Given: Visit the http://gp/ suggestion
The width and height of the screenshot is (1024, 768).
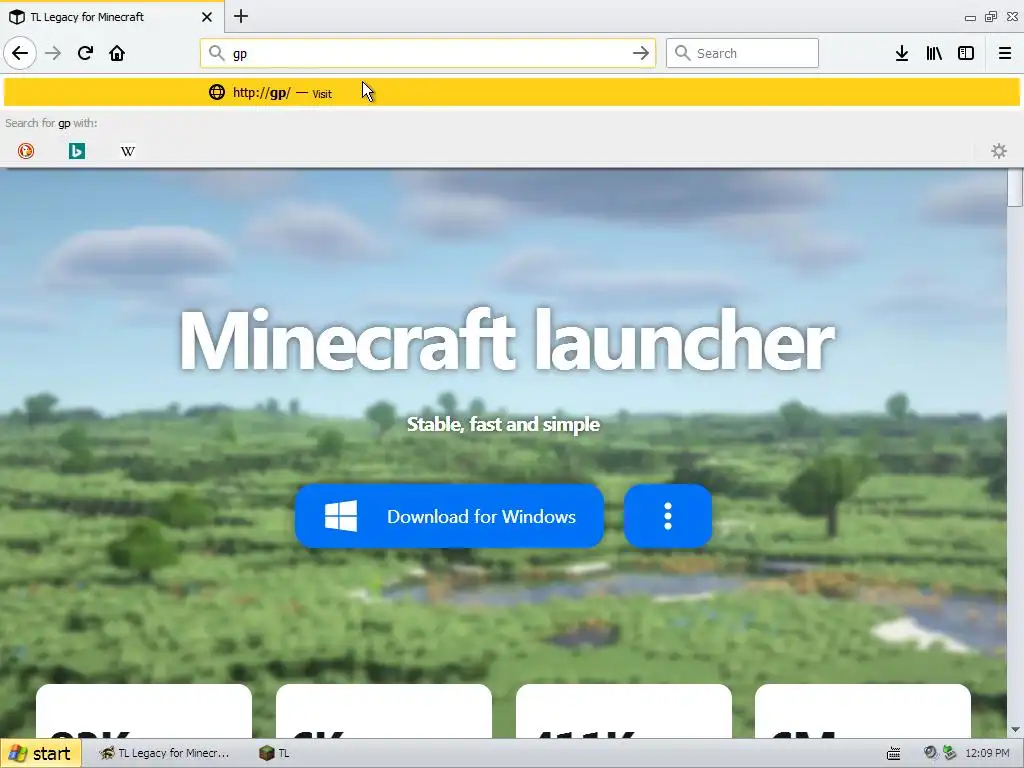Looking at the screenshot, I should click(x=512, y=92).
